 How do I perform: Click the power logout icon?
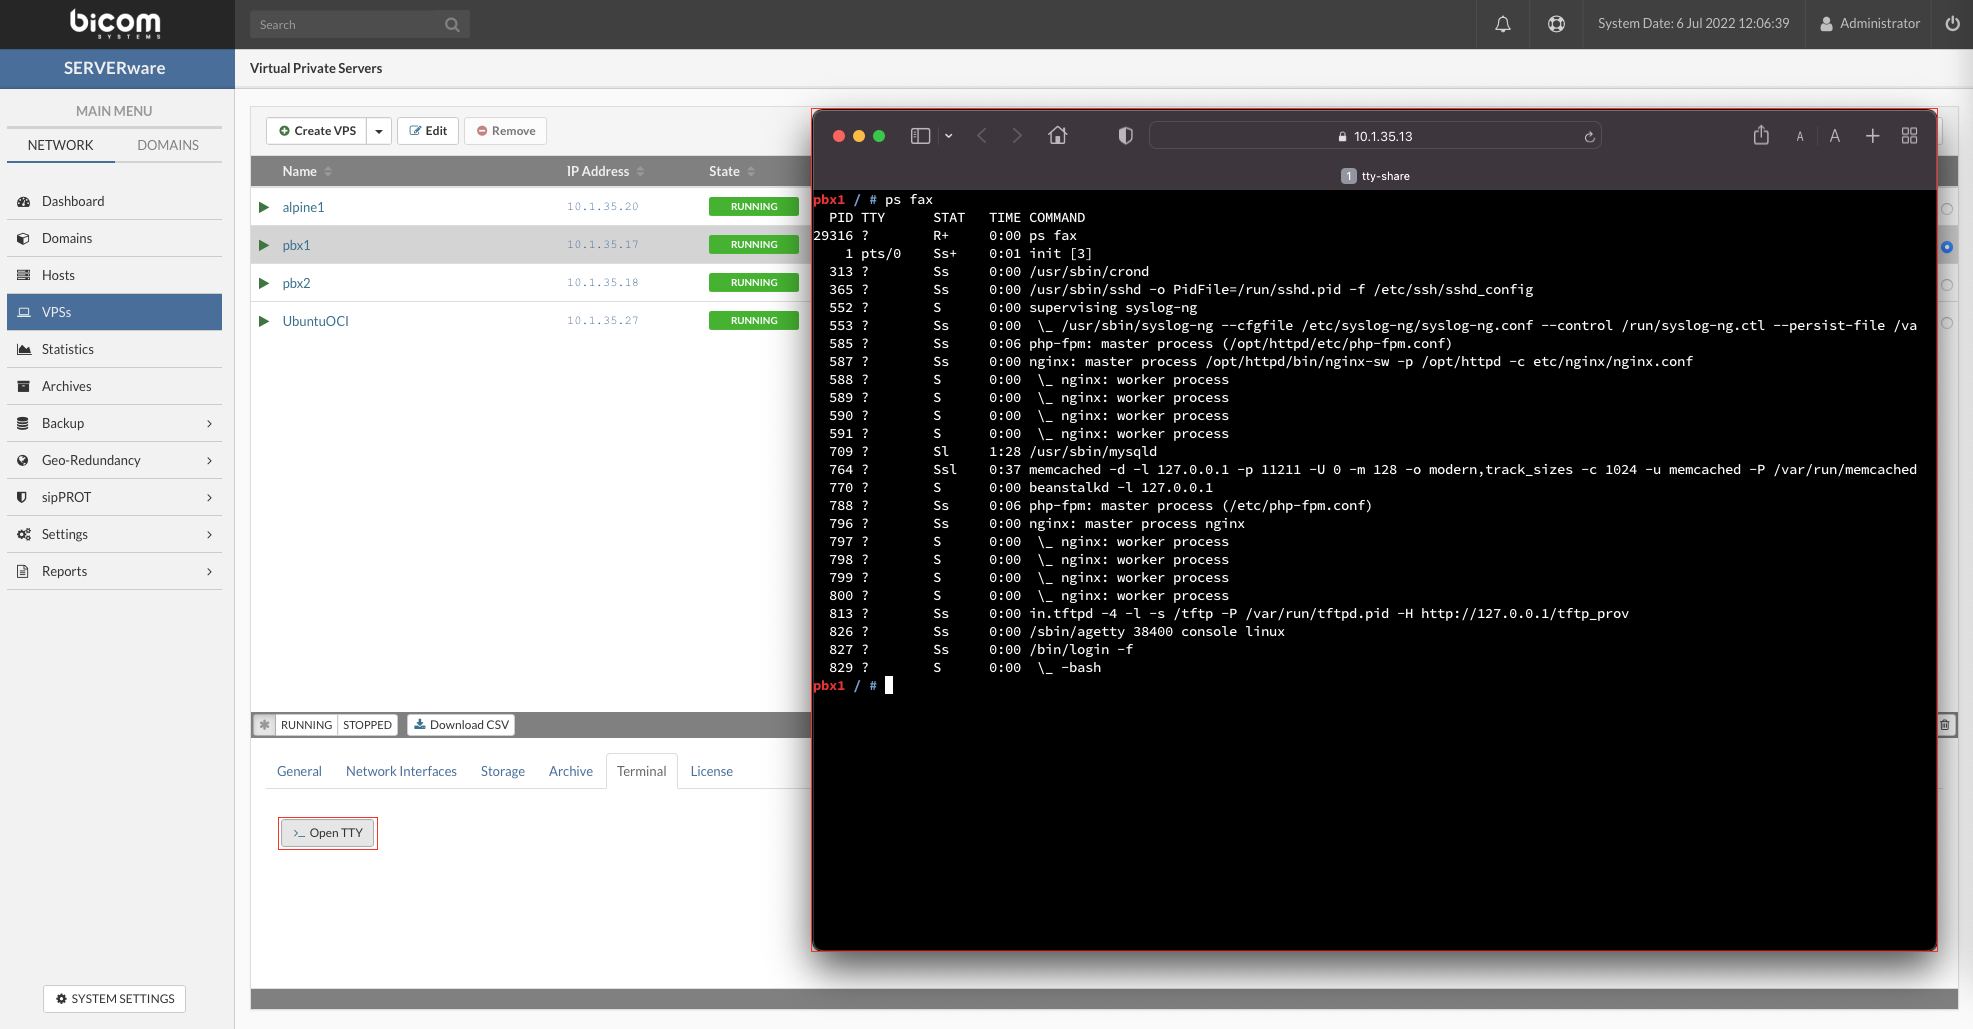coord(1952,24)
